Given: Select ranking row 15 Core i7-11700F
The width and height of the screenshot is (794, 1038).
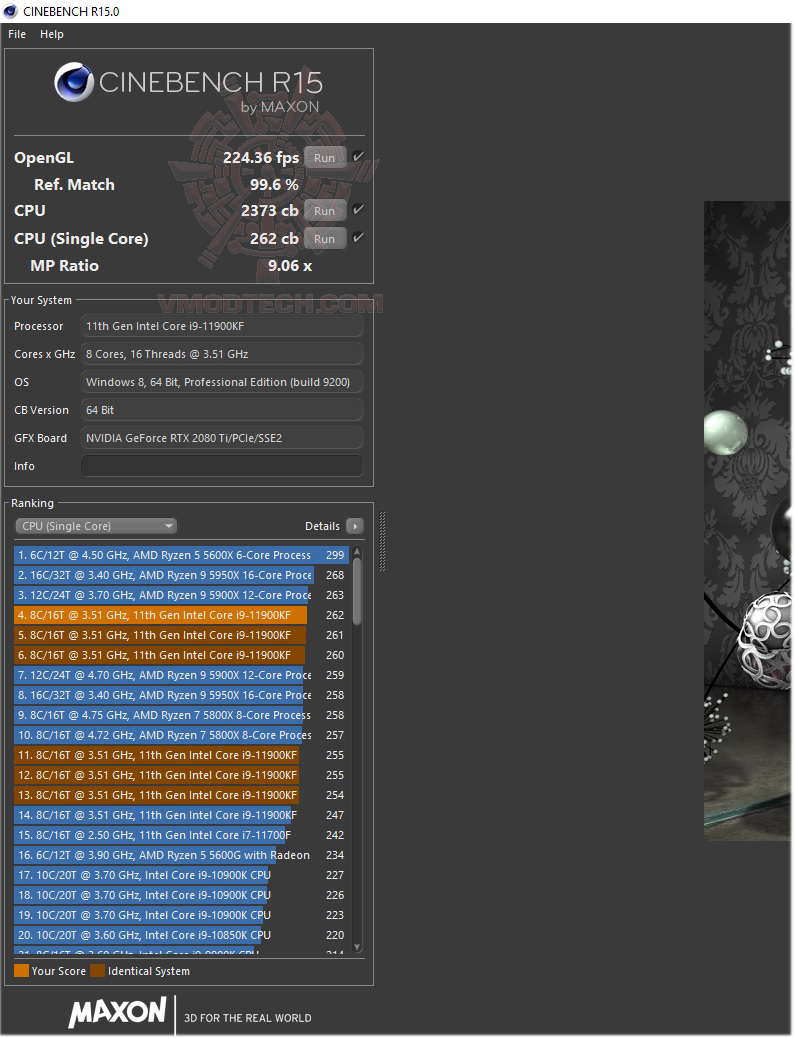Looking at the screenshot, I should pos(181,835).
